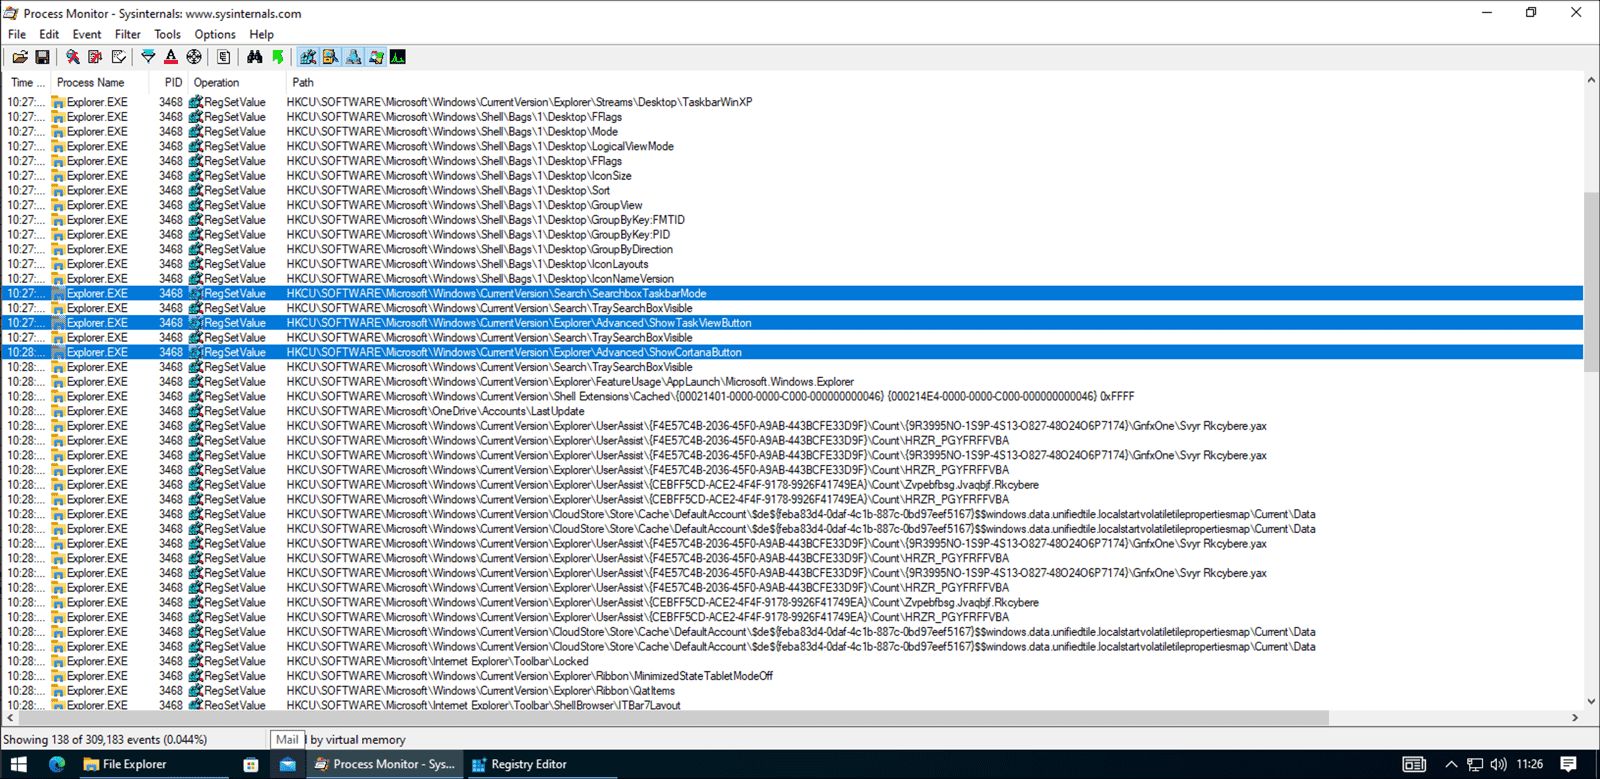This screenshot has width=1600, height=779.
Task: Open Highlight settings with the red A icon
Action: tap(171, 57)
